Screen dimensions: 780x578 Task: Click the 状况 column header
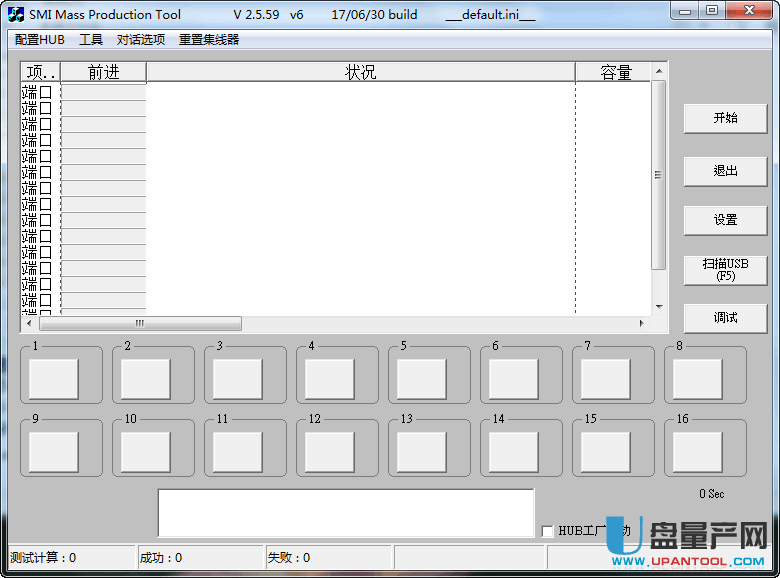(360, 72)
